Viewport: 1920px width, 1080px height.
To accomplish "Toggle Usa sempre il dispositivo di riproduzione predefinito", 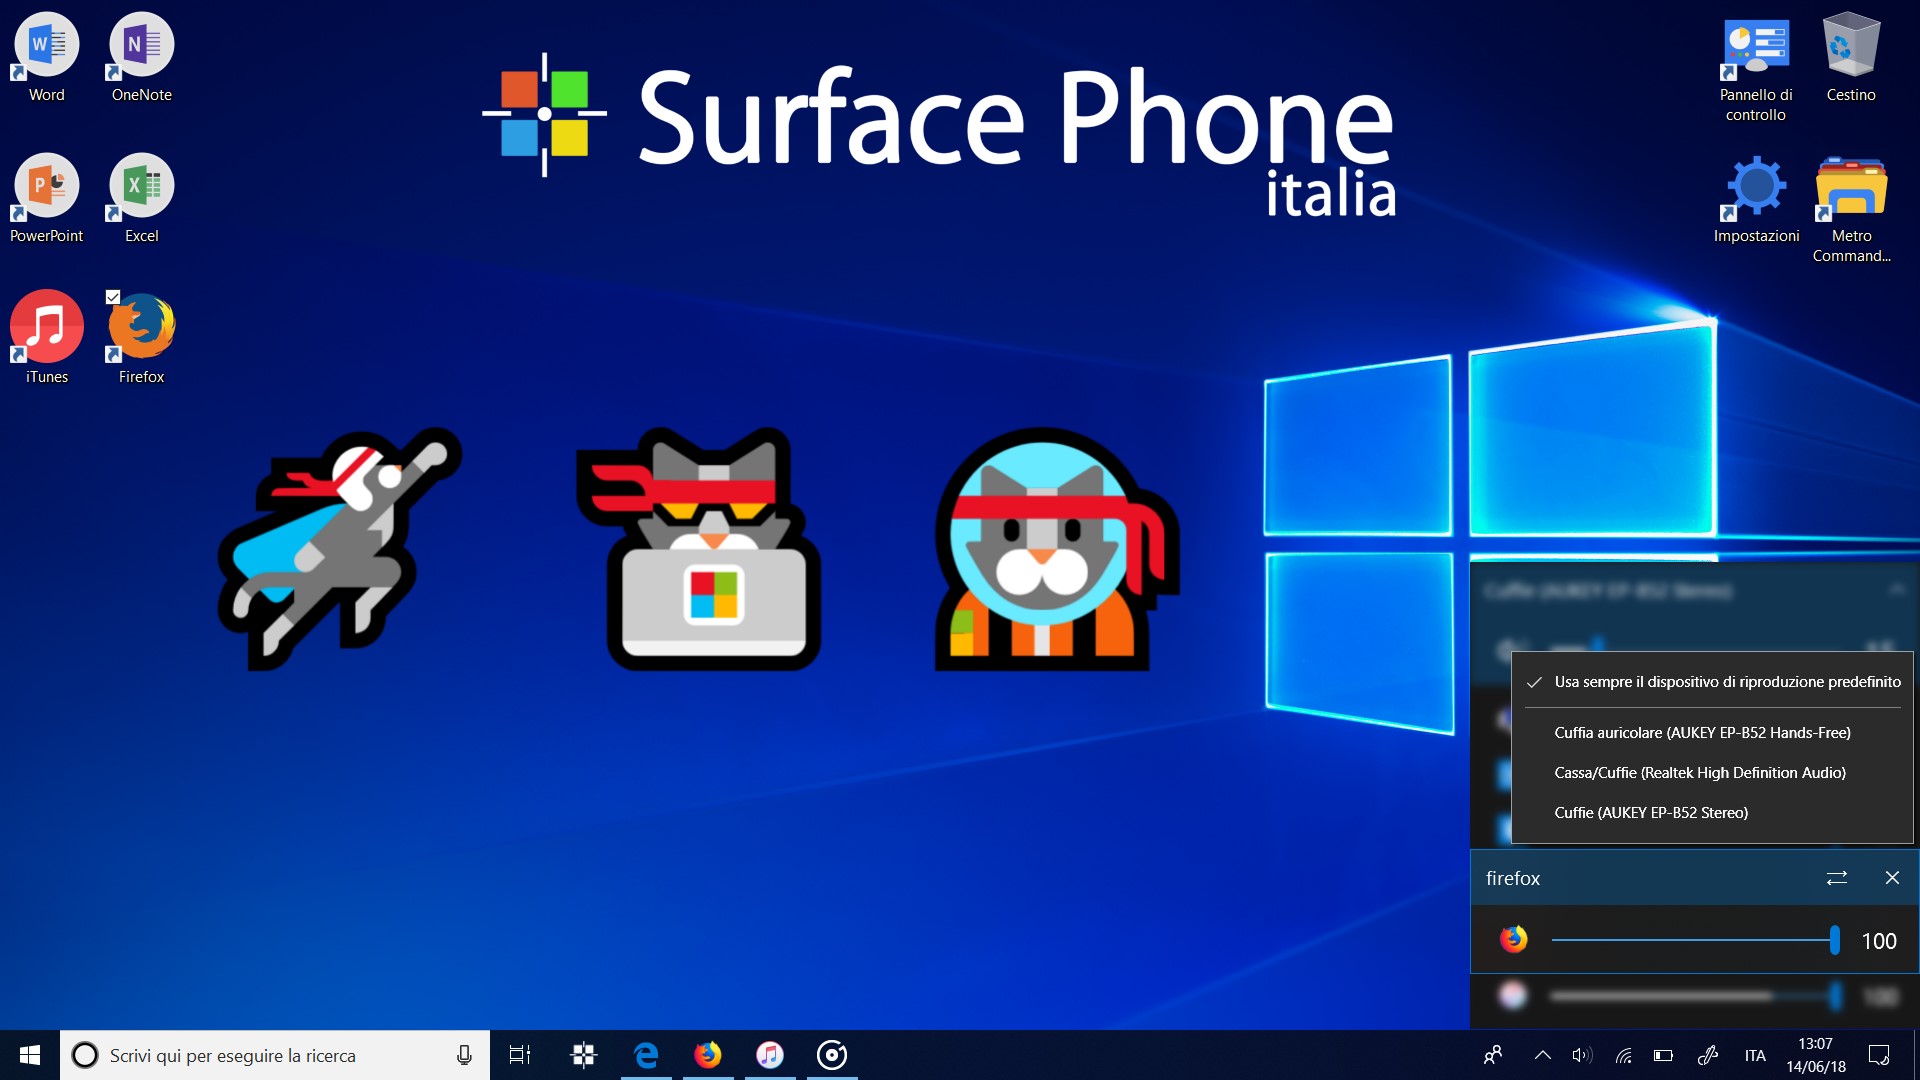I will [x=1712, y=682].
